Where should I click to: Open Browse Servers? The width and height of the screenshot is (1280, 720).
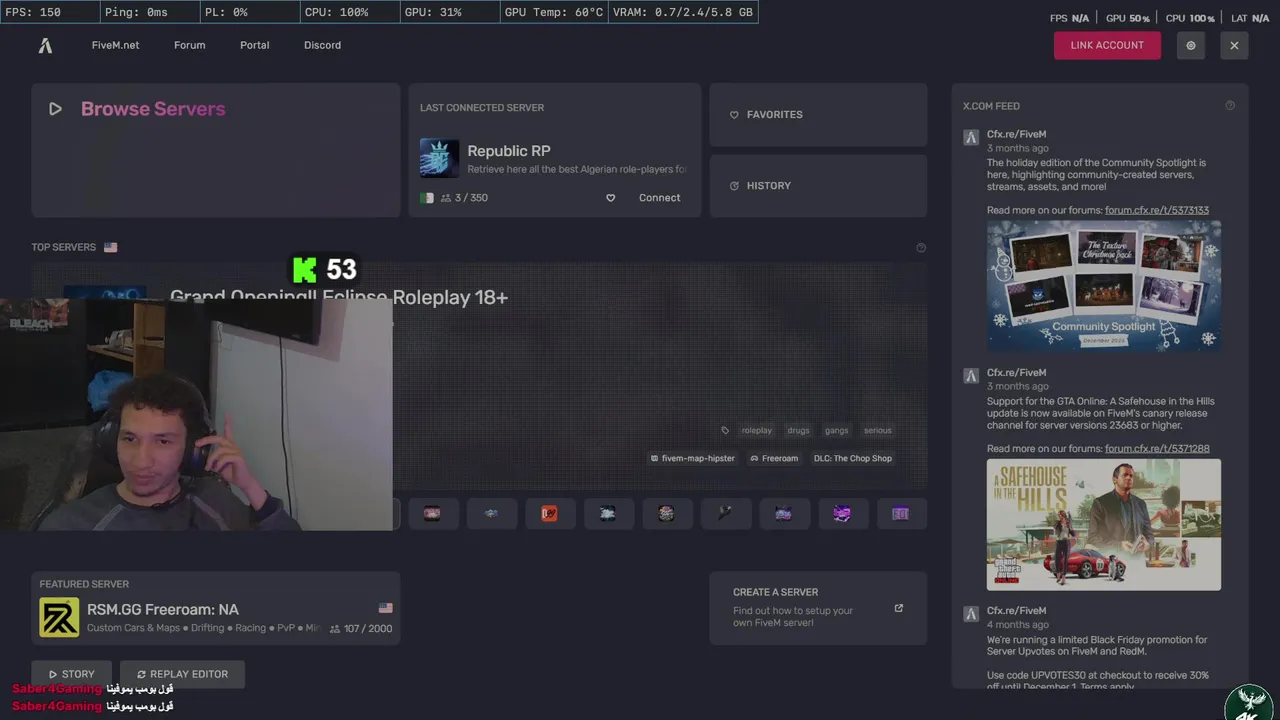pos(215,150)
